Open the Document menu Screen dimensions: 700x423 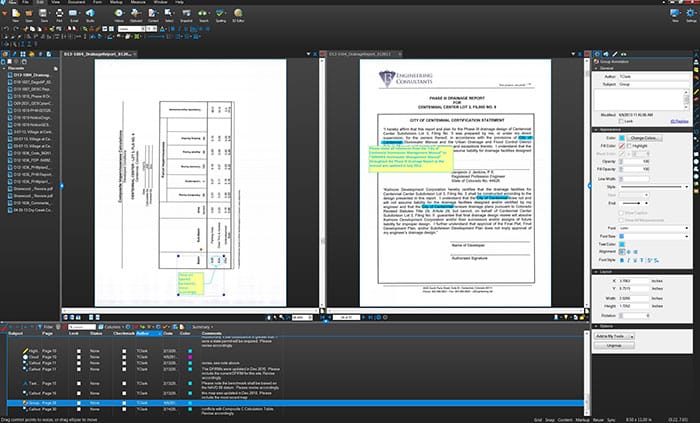click(x=76, y=2)
